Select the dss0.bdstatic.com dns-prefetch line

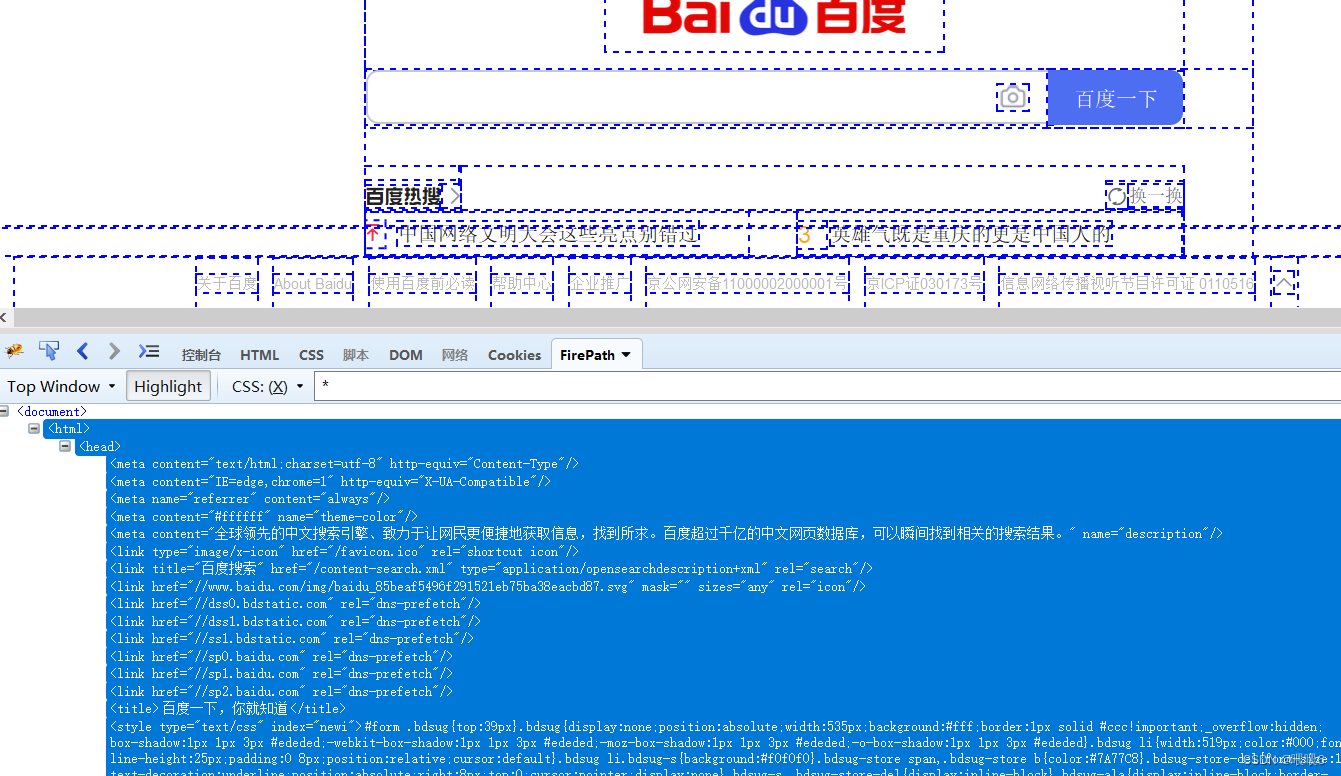point(295,603)
